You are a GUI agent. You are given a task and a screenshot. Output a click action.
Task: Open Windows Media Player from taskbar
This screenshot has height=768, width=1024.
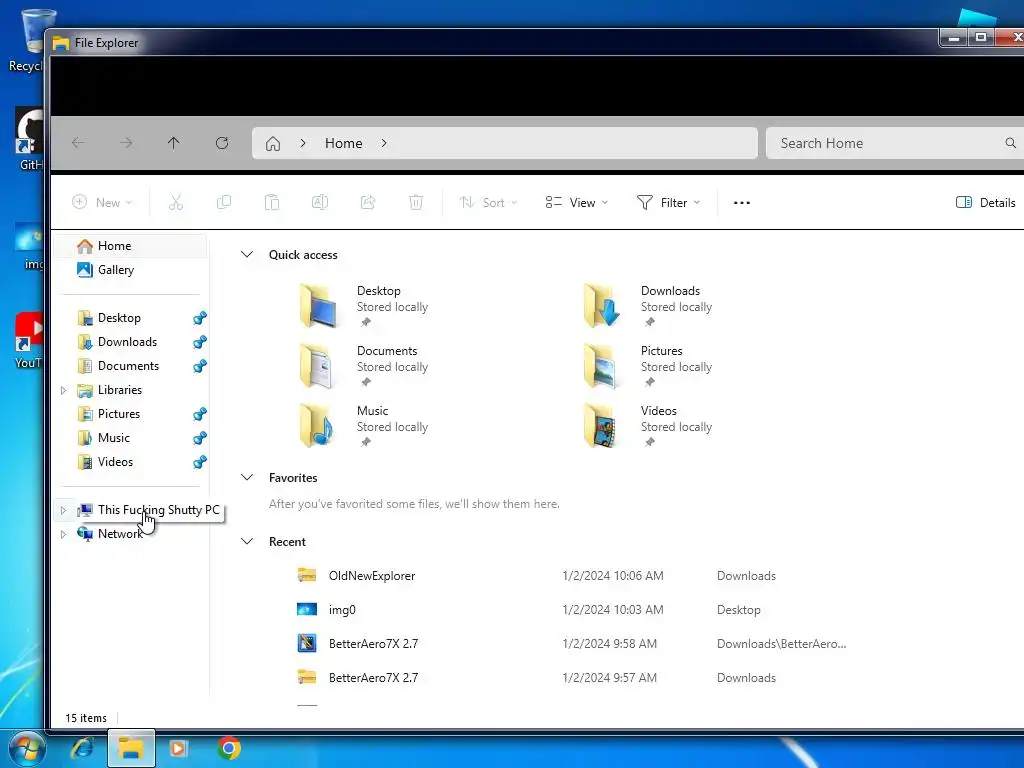[178, 748]
